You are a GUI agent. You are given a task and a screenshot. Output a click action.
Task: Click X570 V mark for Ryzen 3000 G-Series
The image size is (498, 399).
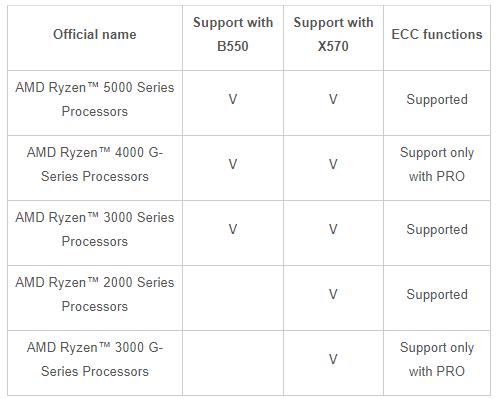(333, 359)
